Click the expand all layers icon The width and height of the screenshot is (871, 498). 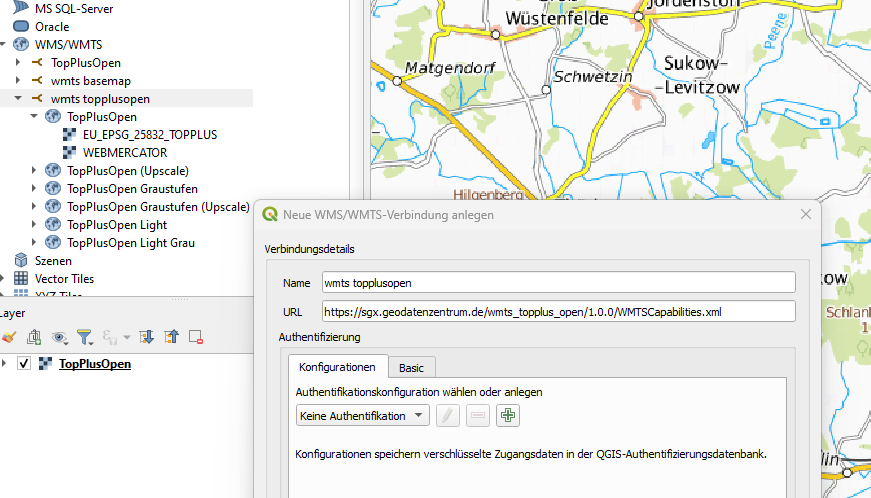click(146, 337)
